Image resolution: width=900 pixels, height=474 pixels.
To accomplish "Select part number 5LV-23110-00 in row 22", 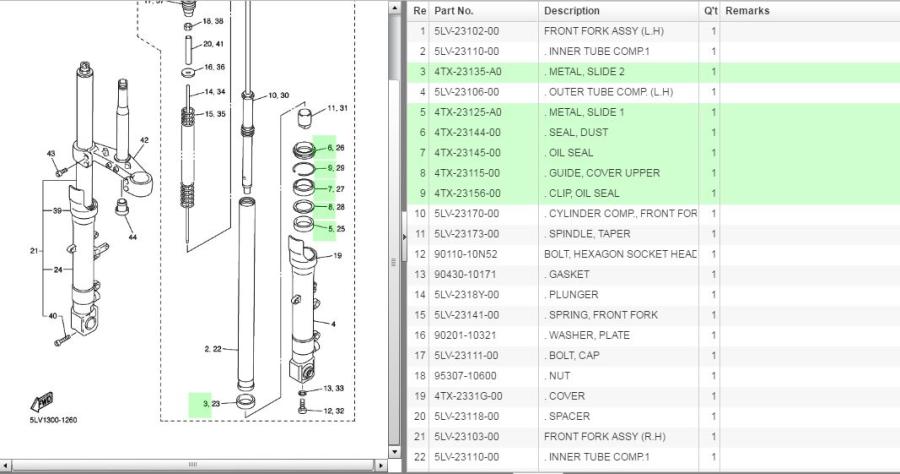I will coord(467,457).
